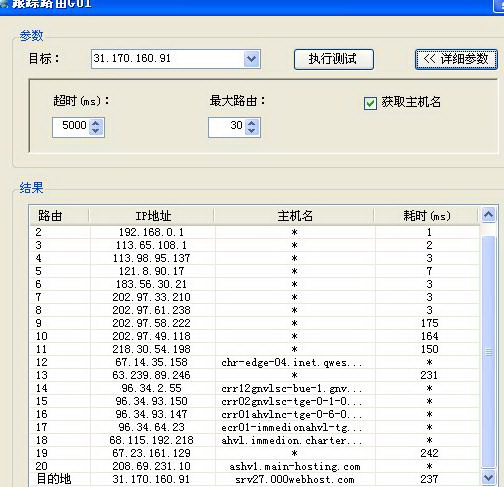Screen dimensions: 504x487
Task: Click hostname ashv1.main-hosting.com
Action: pos(295,466)
